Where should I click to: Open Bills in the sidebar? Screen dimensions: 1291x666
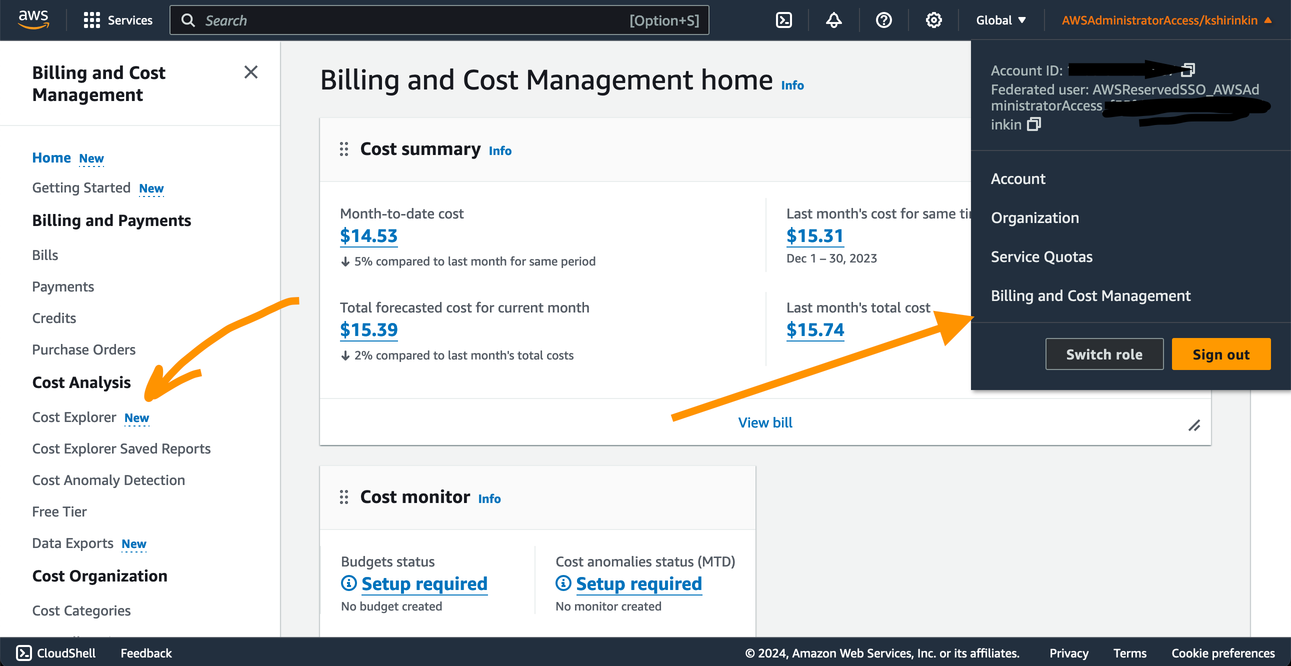click(45, 255)
